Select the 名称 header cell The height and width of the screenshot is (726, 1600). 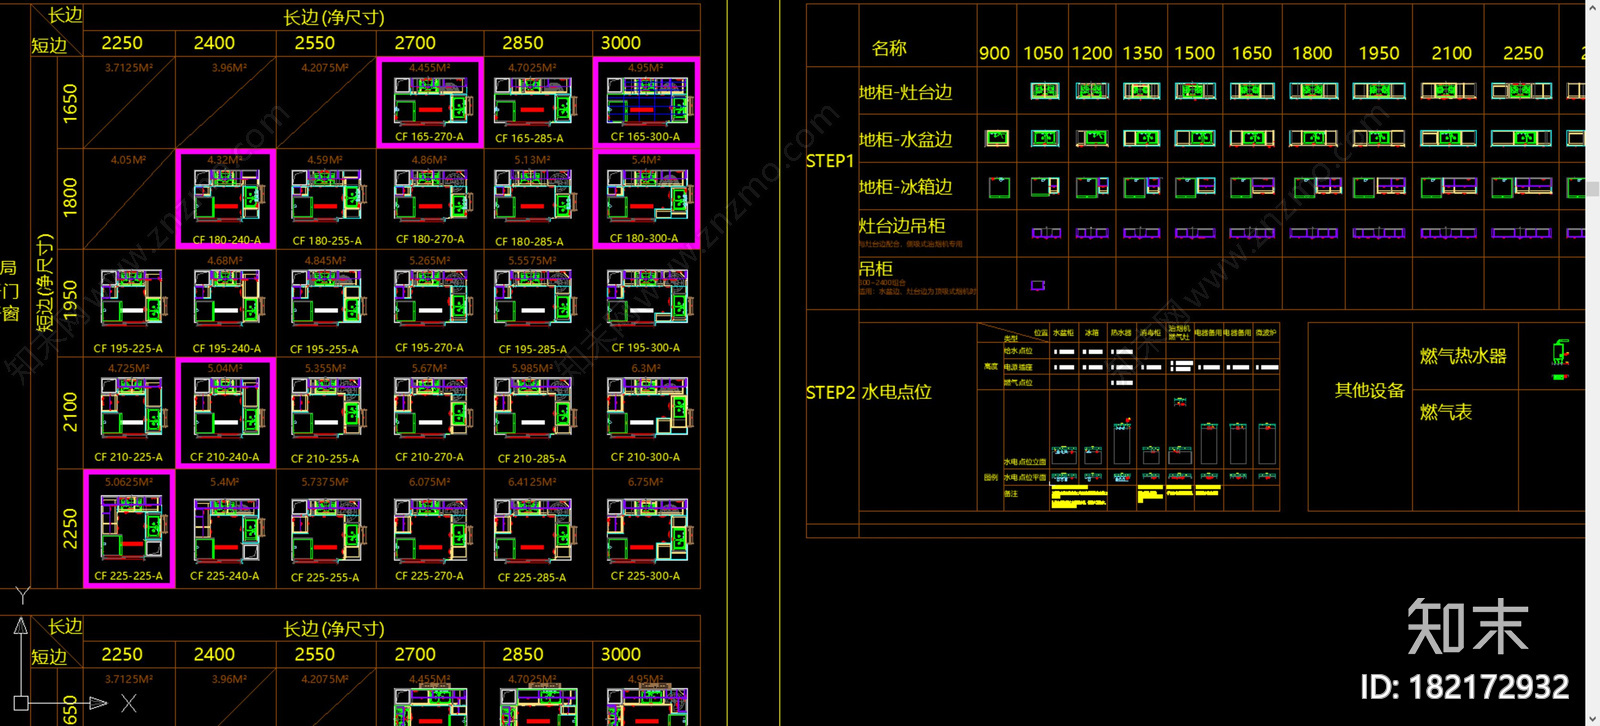(889, 48)
